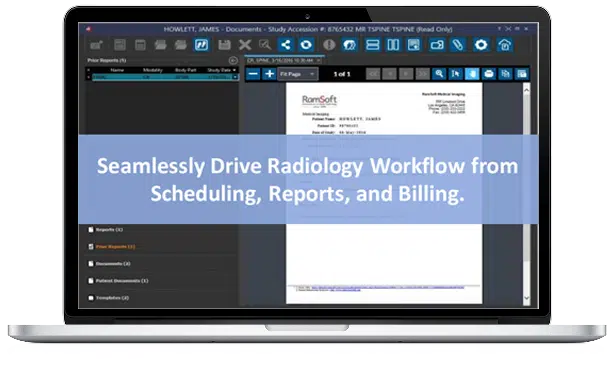
Task: Go to last page with double-right arrow
Action: [x=422, y=74]
